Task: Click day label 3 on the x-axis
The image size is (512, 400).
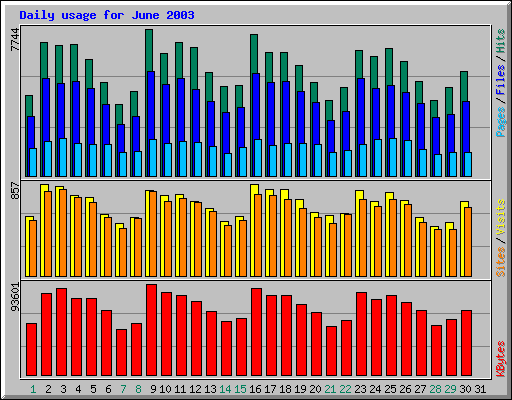Action: pyautogui.click(x=63, y=389)
